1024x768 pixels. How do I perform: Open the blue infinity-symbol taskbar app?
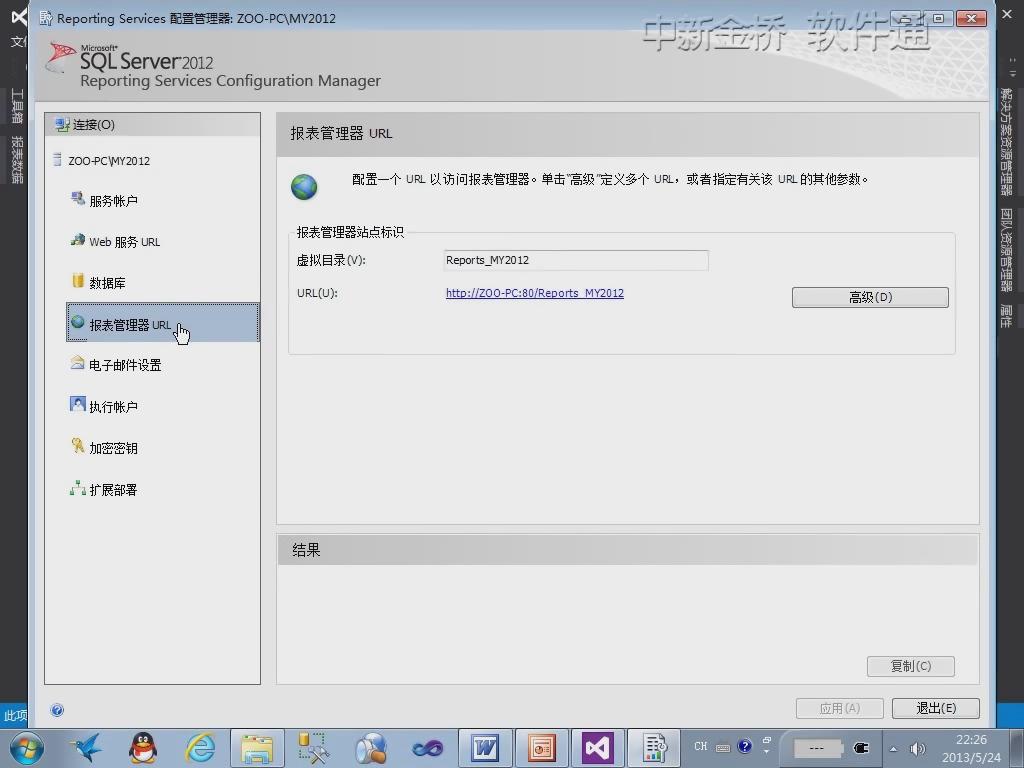[428, 748]
